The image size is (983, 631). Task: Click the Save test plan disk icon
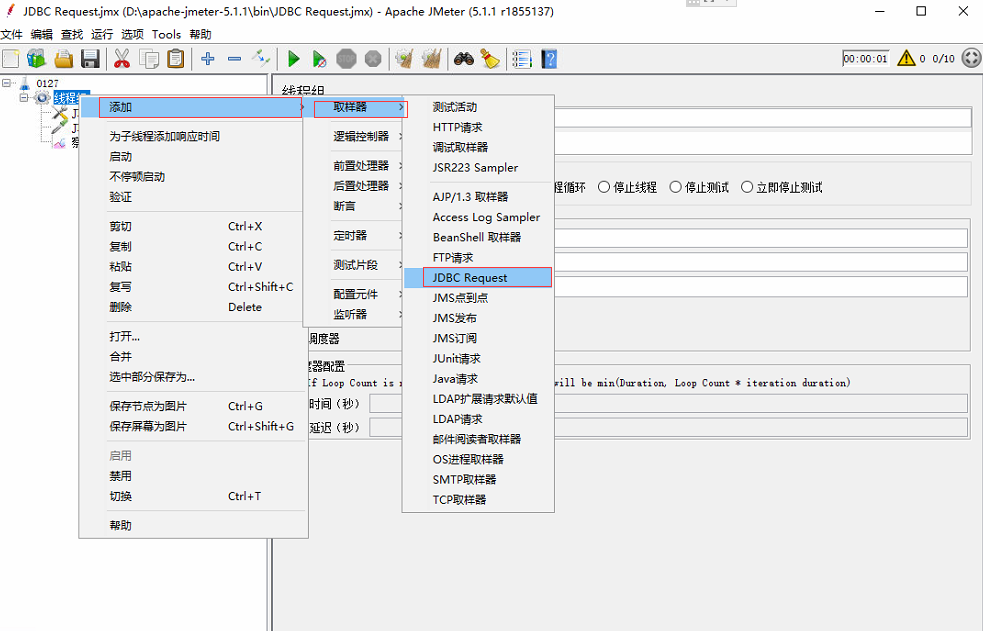tap(91, 59)
